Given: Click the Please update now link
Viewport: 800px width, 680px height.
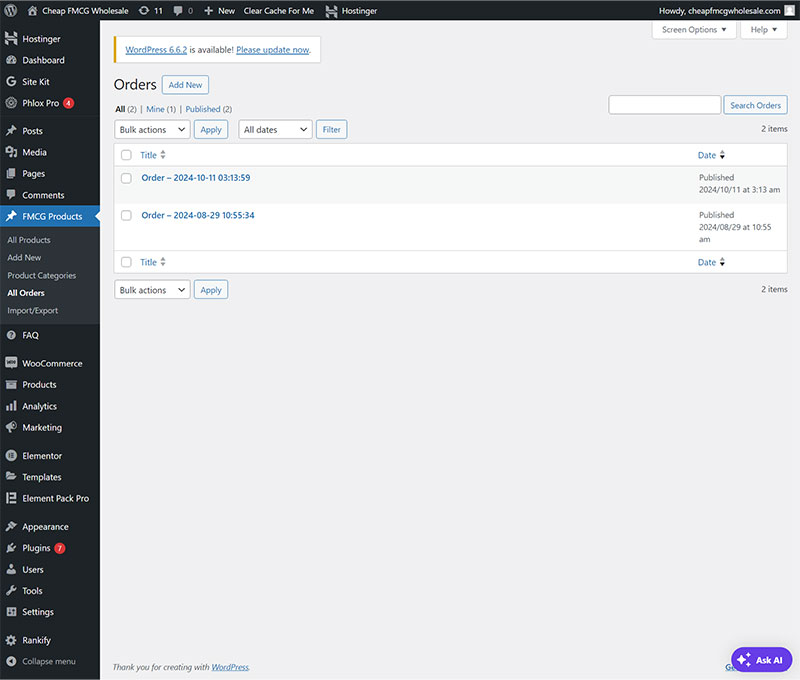Looking at the screenshot, I should tap(272, 49).
